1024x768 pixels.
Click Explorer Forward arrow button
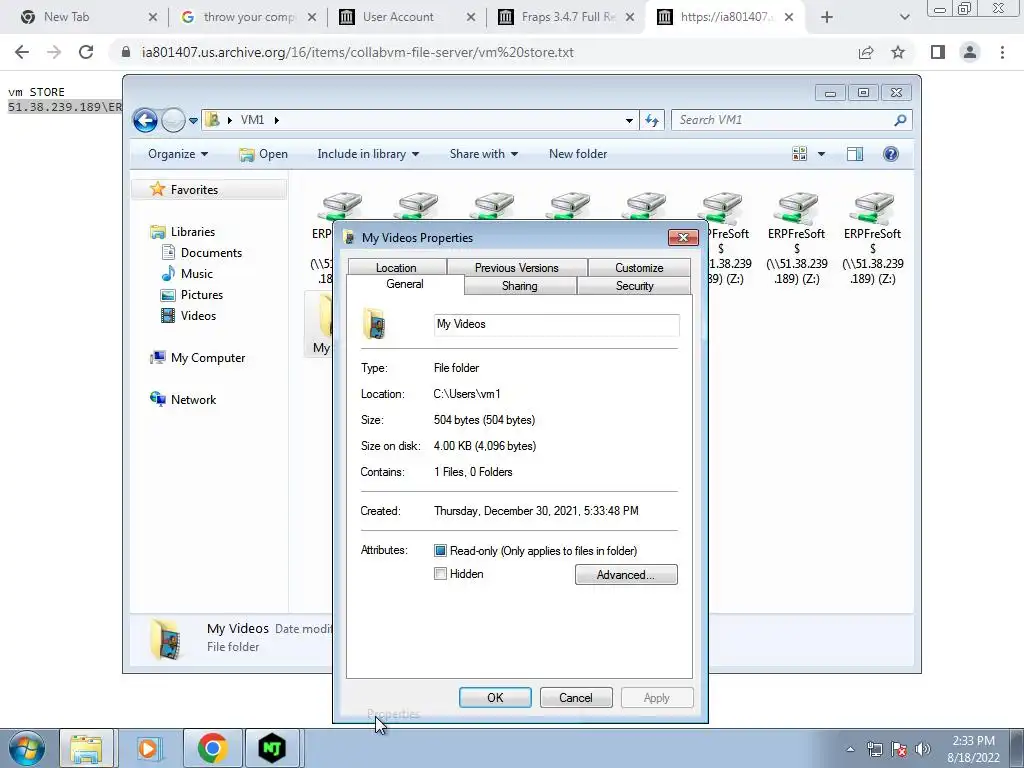coord(173,120)
